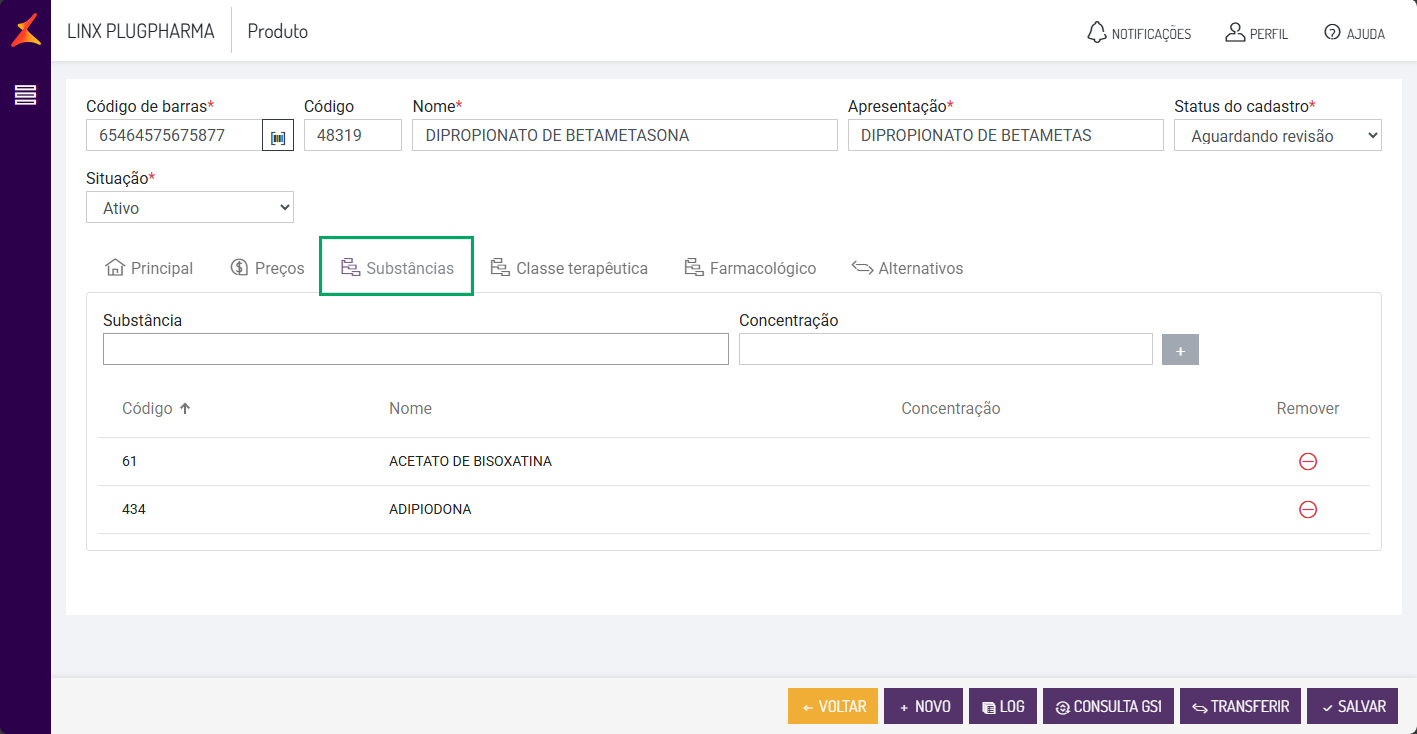Focus the Substância input field
This screenshot has height=734, width=1417.
(415, 349)
